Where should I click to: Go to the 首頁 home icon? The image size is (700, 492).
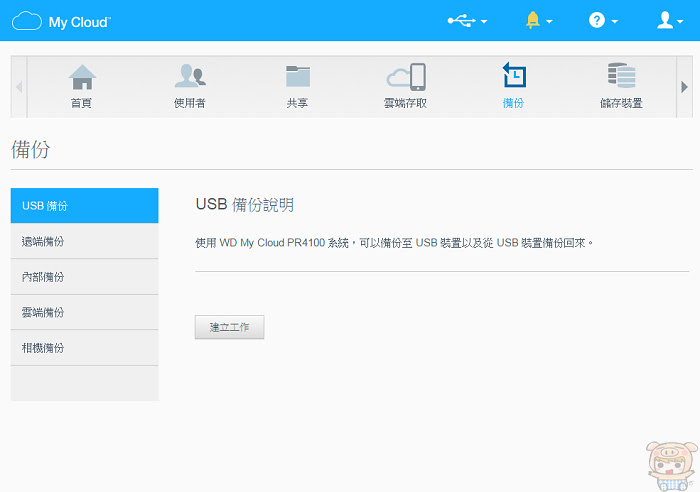coord(82,77)
